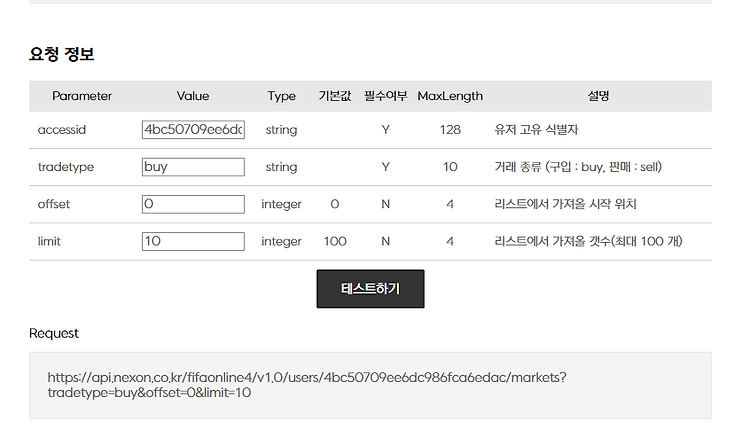Click the integer type in offset row
This screenshot has width=750, height=444.
(x=281, y=205)
